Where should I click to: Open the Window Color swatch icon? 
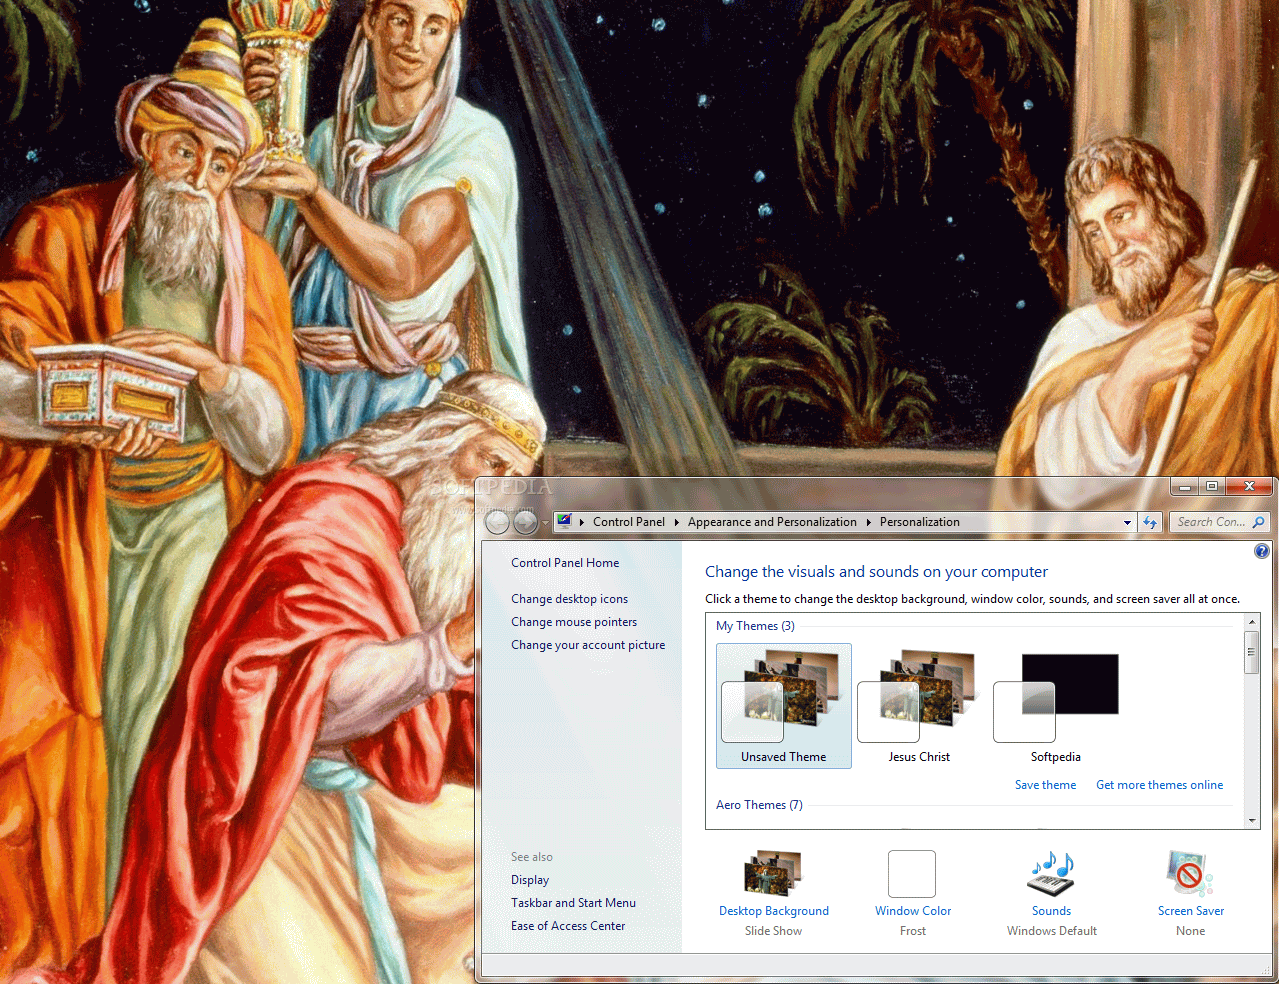click(x=912, y=874)
